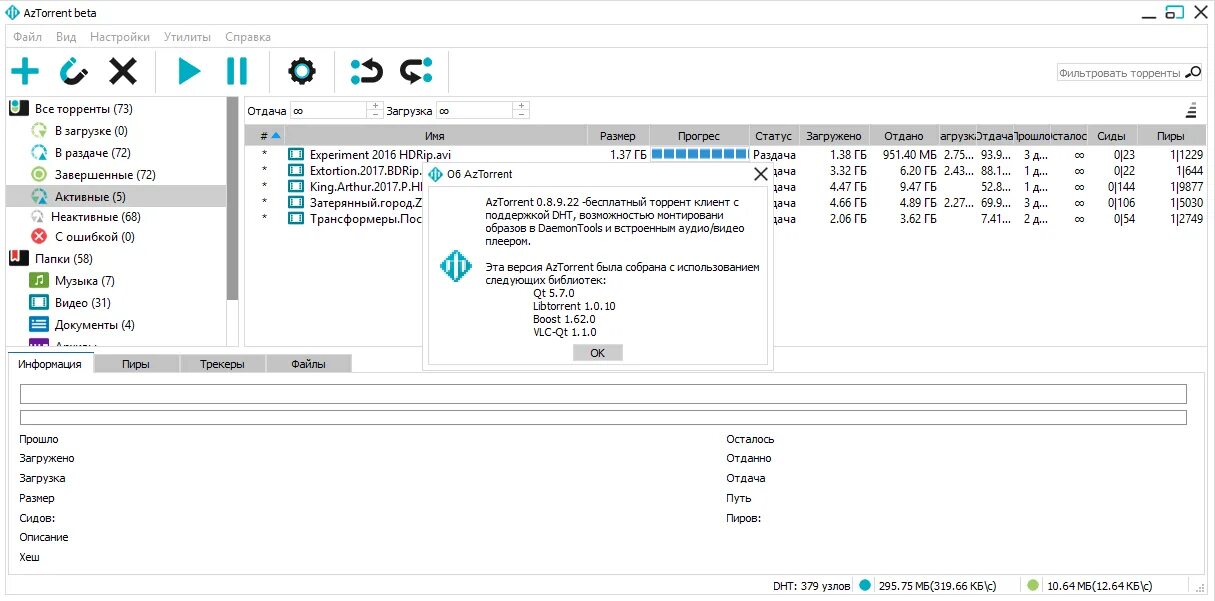The width and height of the screenshot is (1215, 601).
Task: Click the add magnet link icon
Action: coord(74,71)
